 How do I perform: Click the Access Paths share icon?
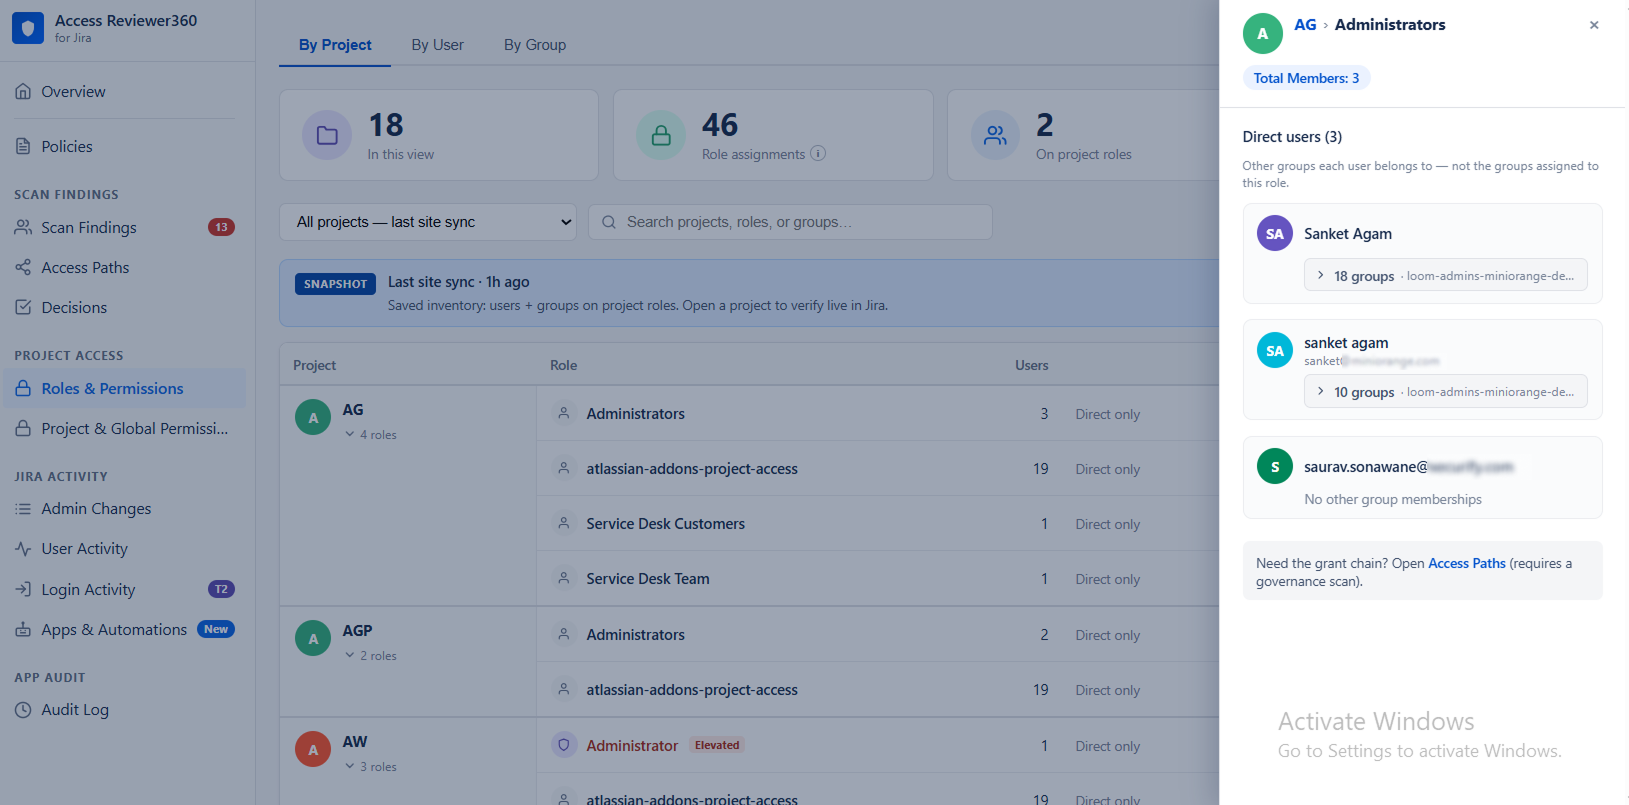pyautogui.click(x=23, y=267)
